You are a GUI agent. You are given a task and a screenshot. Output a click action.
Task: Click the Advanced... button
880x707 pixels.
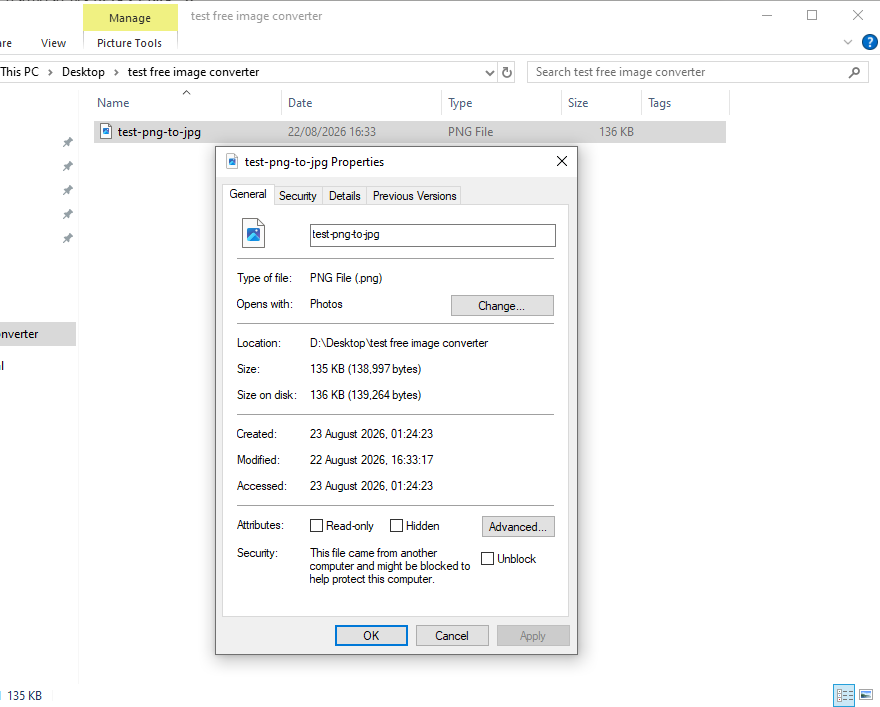click(x=518, y=527)
